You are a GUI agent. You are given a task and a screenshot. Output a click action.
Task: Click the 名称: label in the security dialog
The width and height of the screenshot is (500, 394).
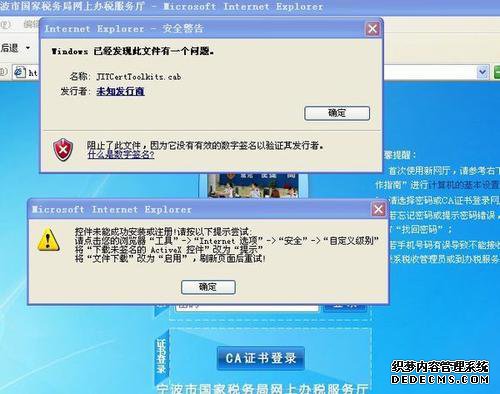(x=79, y=77)
